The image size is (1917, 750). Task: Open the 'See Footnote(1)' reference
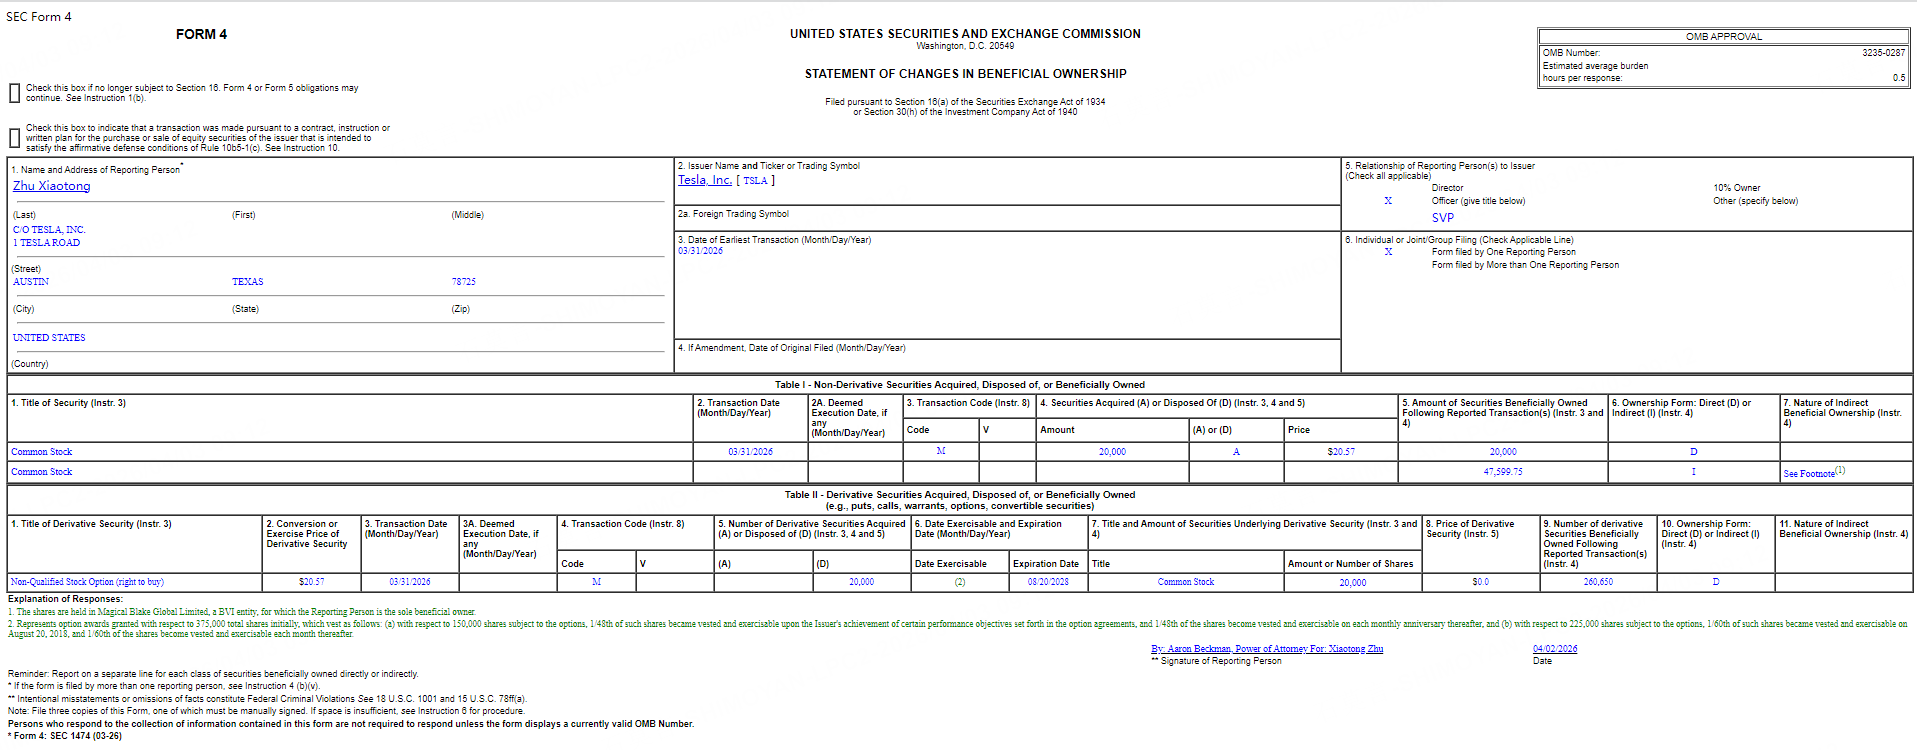coord(1814,473)
